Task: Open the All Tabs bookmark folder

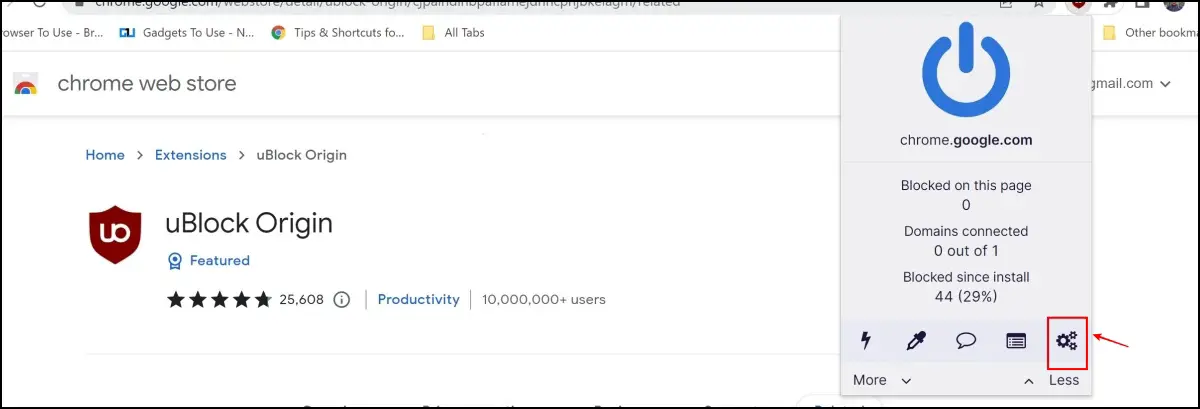Action: point(453,32)
